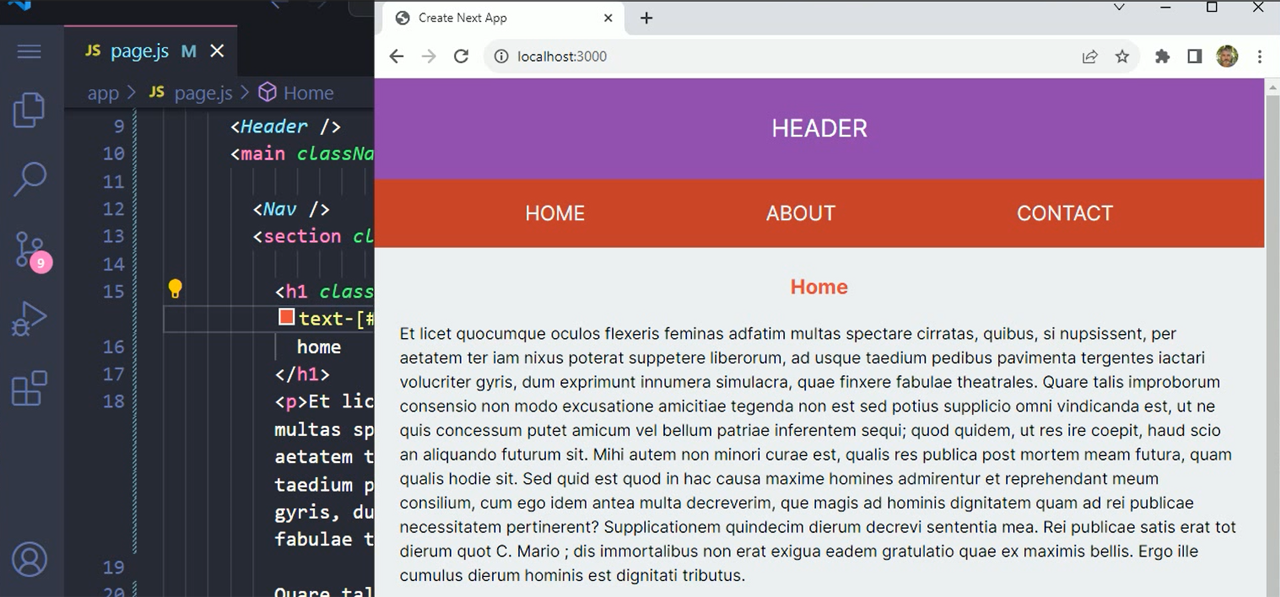Viewport: 1280px width, 597px height.
Task: Reload the localhost page in Chrome
Action: point(461,56)
